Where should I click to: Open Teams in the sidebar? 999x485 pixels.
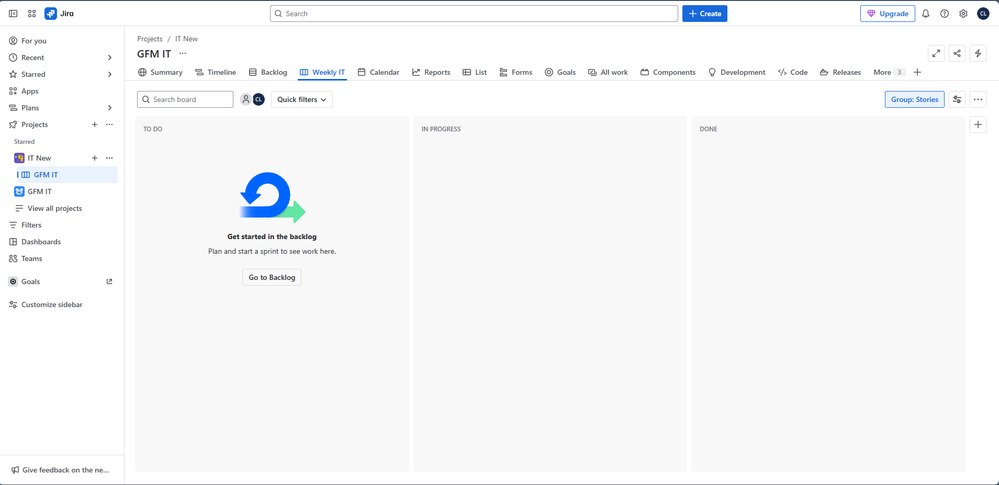tap(61, 259)
